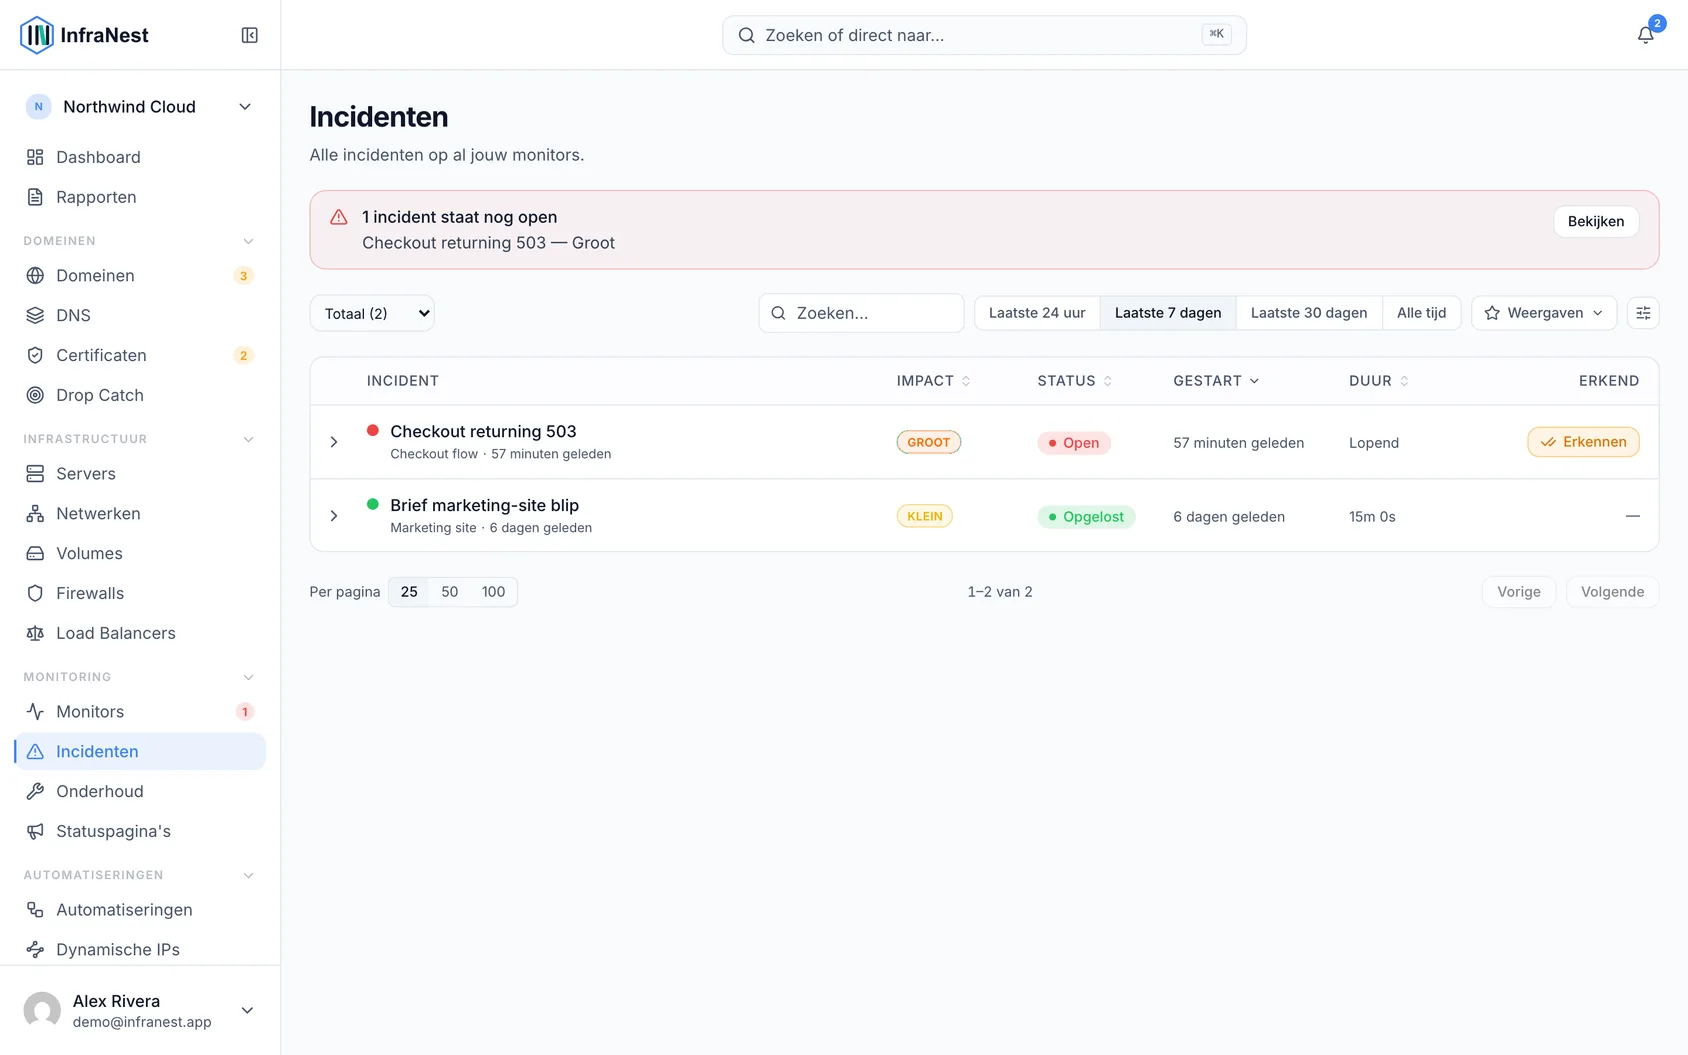Click the Automatiseringen workflow icon
The width and height of the screenshot is (1688, 1055).
click(x=35, y=909)
